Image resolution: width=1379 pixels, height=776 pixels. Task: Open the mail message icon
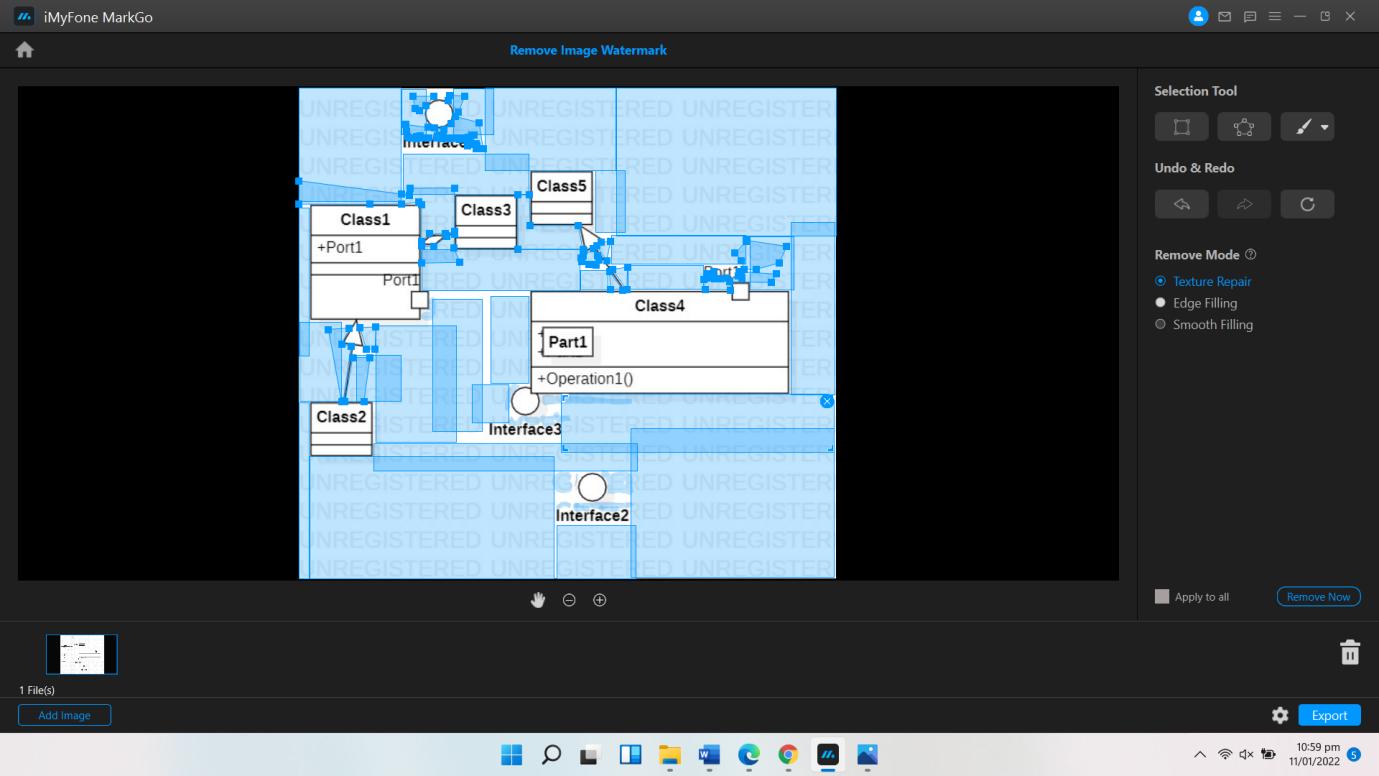pyautogui.click(x=1225, y=17)
